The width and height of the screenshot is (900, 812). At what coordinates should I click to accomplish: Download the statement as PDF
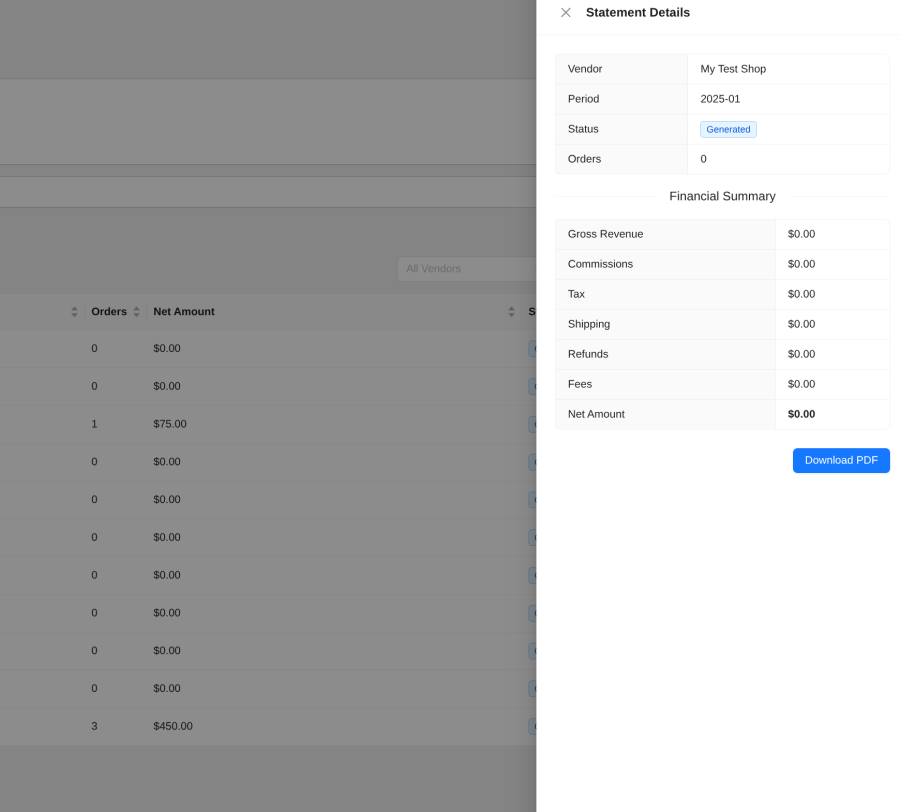point(841,460)
